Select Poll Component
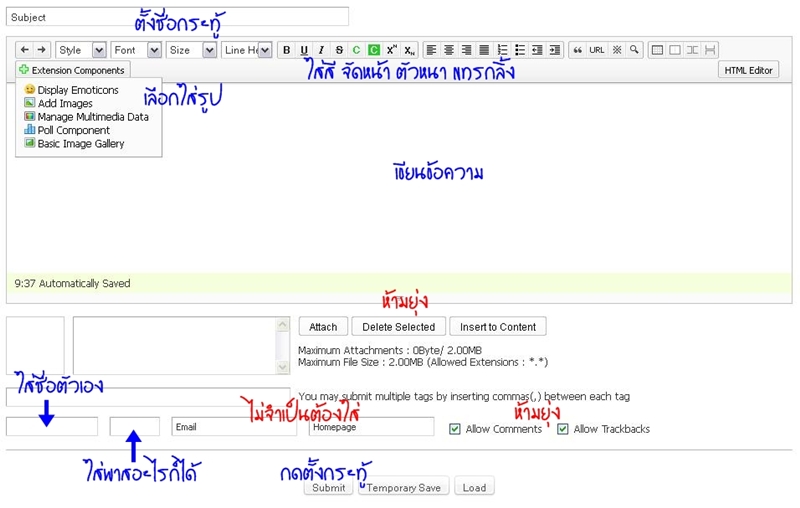This screenshot has width=800, height=508. coord(67,130)
